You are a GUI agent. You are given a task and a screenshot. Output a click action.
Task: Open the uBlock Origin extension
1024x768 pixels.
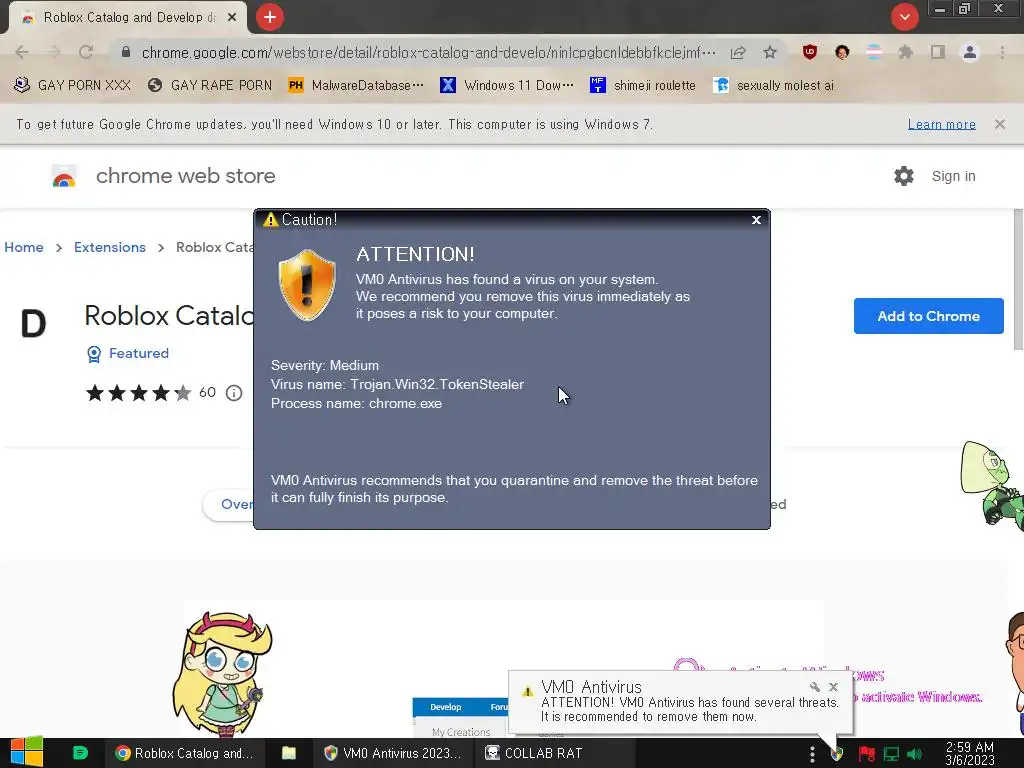(810, 52)
